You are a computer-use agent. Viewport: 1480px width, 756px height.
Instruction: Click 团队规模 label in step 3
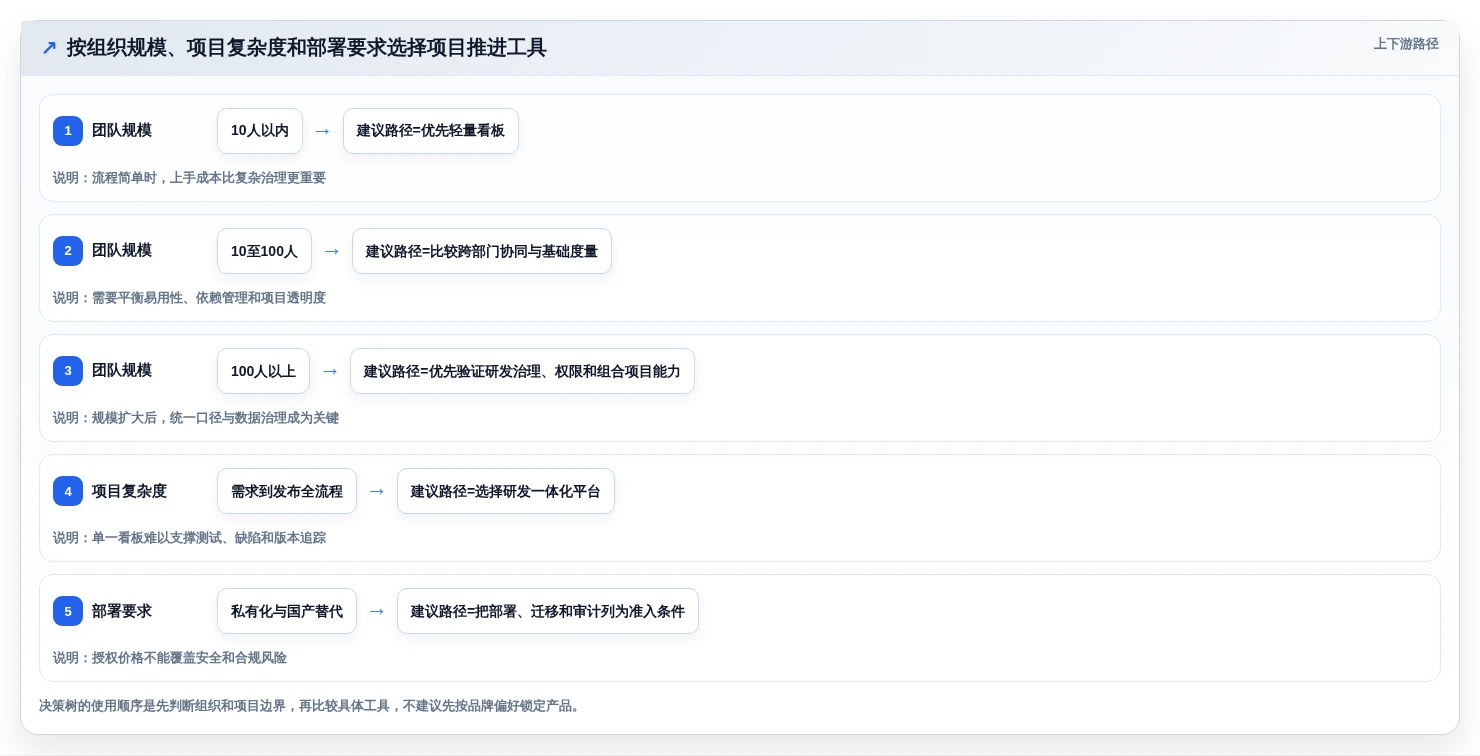click(122, 370)
